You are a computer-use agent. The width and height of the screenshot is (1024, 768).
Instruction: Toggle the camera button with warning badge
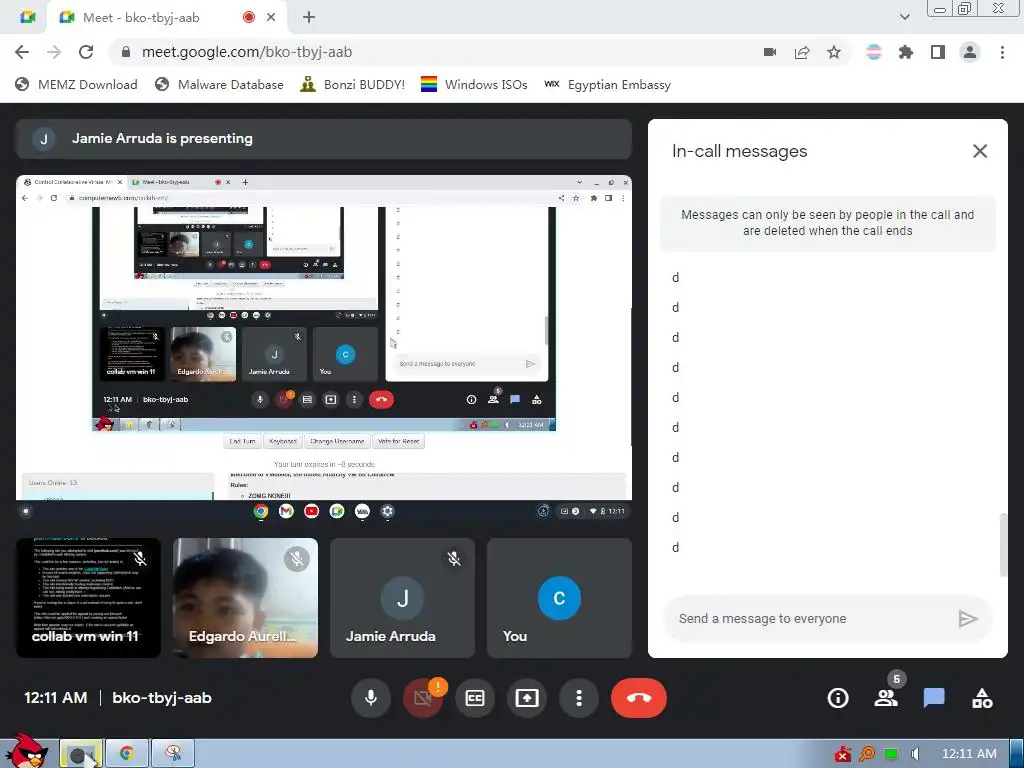[x=423, y=698]
